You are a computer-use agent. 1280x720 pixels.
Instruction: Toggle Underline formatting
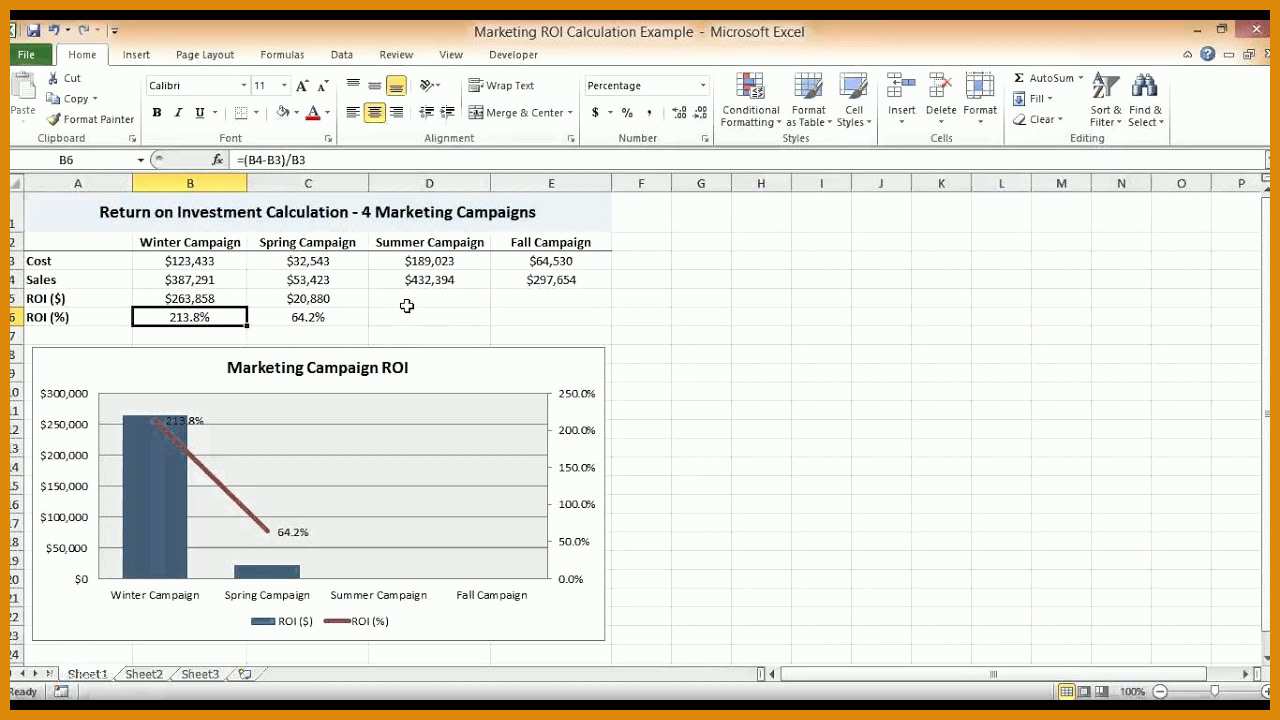(x=200, y=113)
